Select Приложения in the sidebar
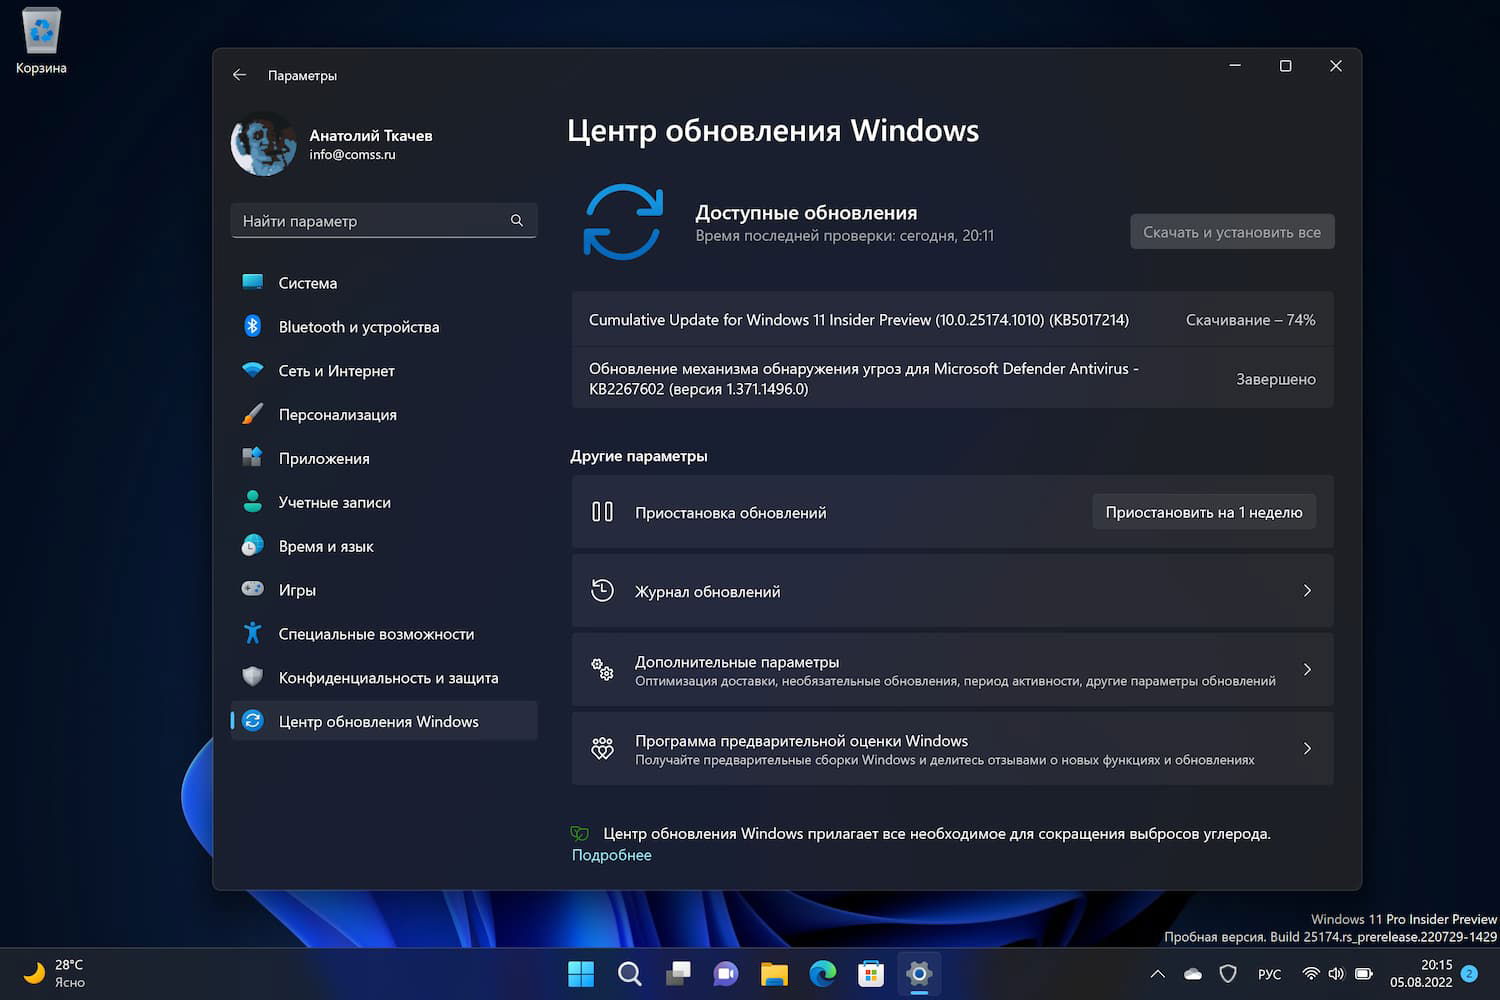 [x=384, y=459]
